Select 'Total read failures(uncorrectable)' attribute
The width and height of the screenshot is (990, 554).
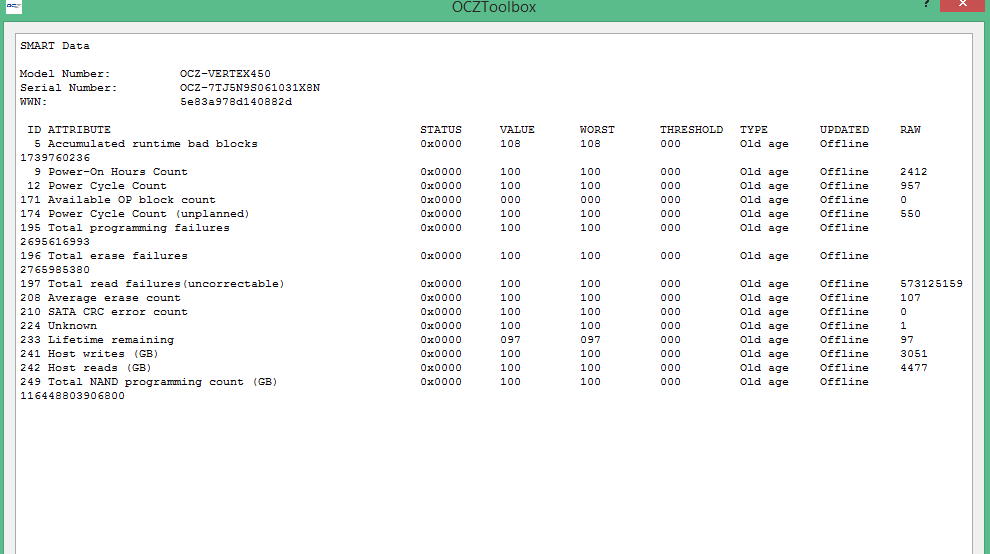click(167, 284)
